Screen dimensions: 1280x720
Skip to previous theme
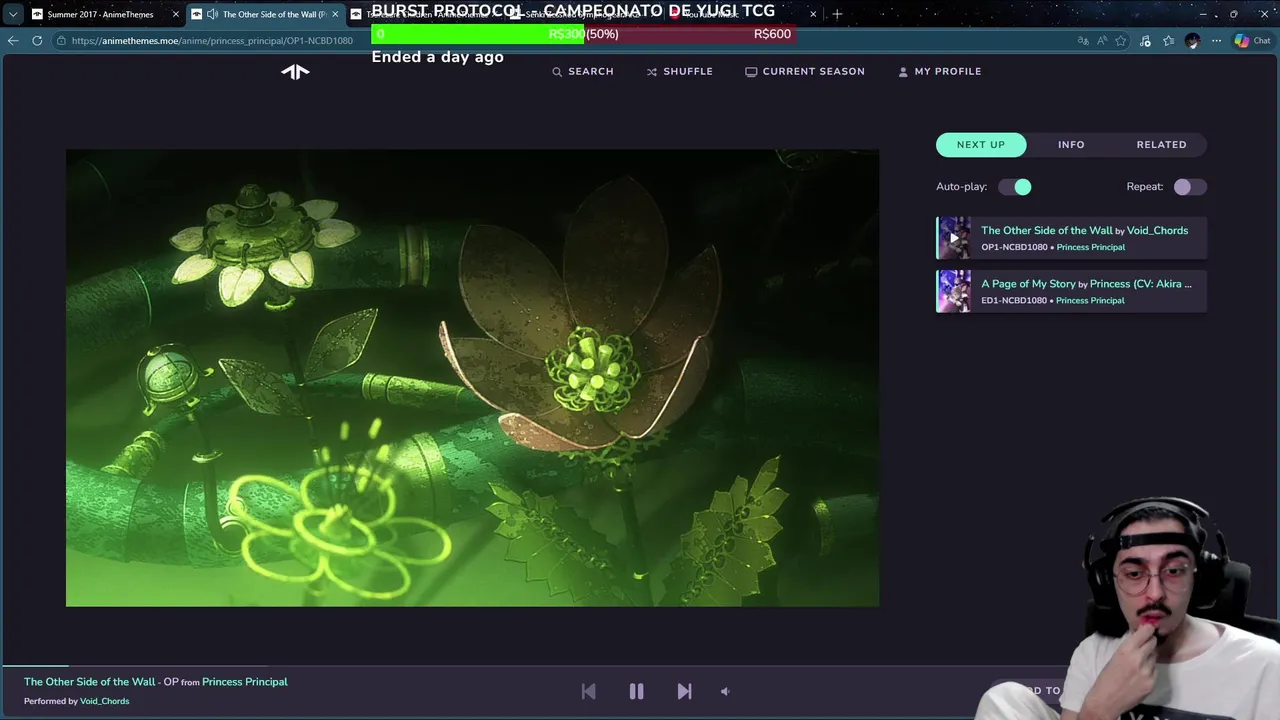pos(588,691)
